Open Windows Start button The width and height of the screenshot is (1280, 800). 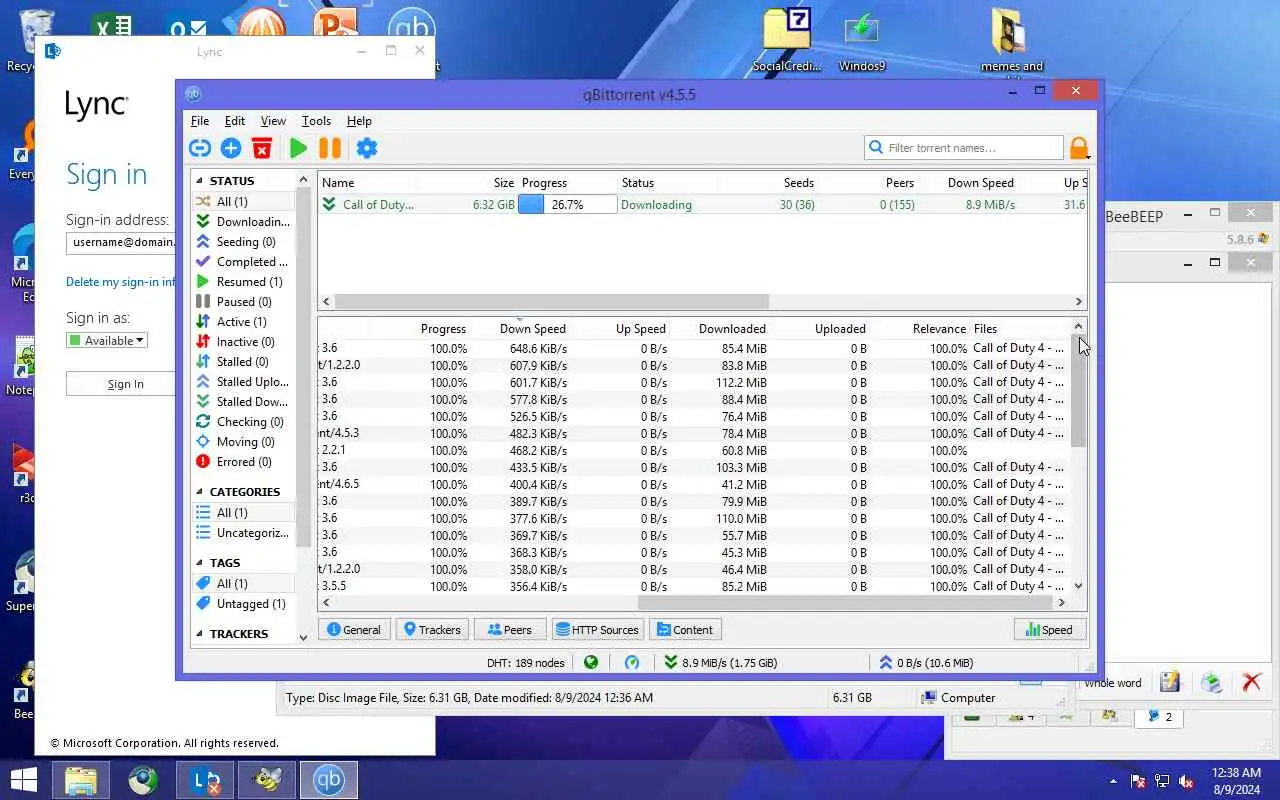click(x=24, y=780)
